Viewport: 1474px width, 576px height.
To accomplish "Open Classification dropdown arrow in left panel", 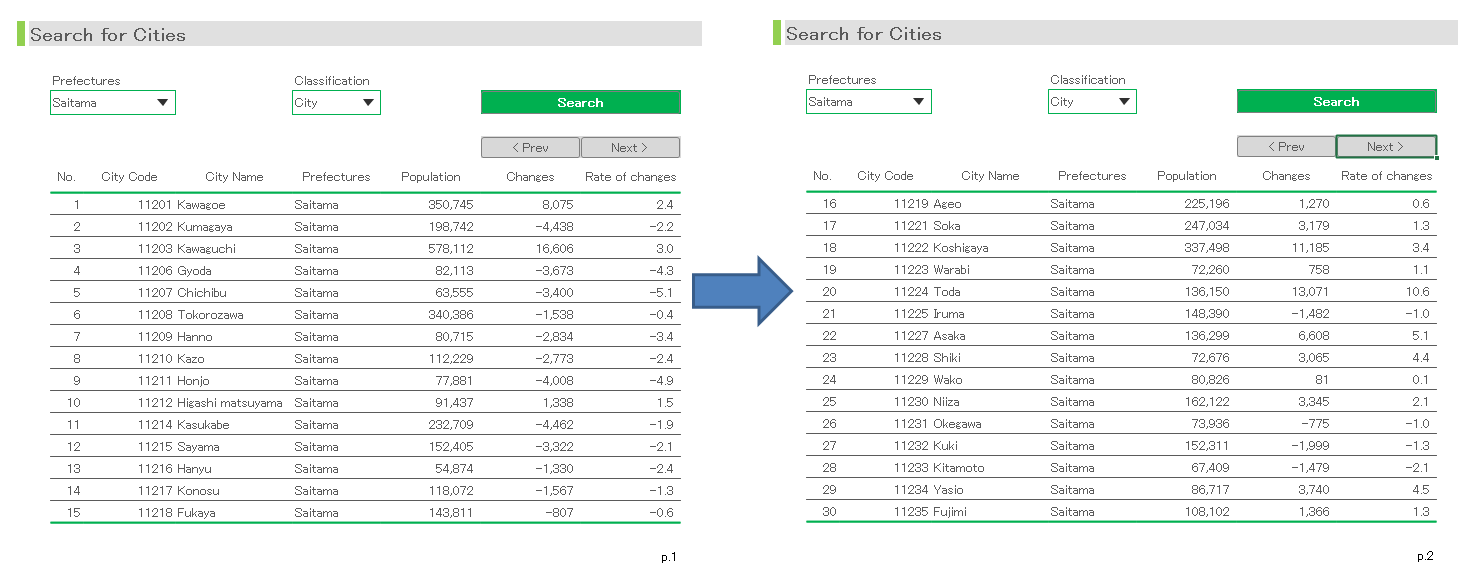I will point(368,103).
